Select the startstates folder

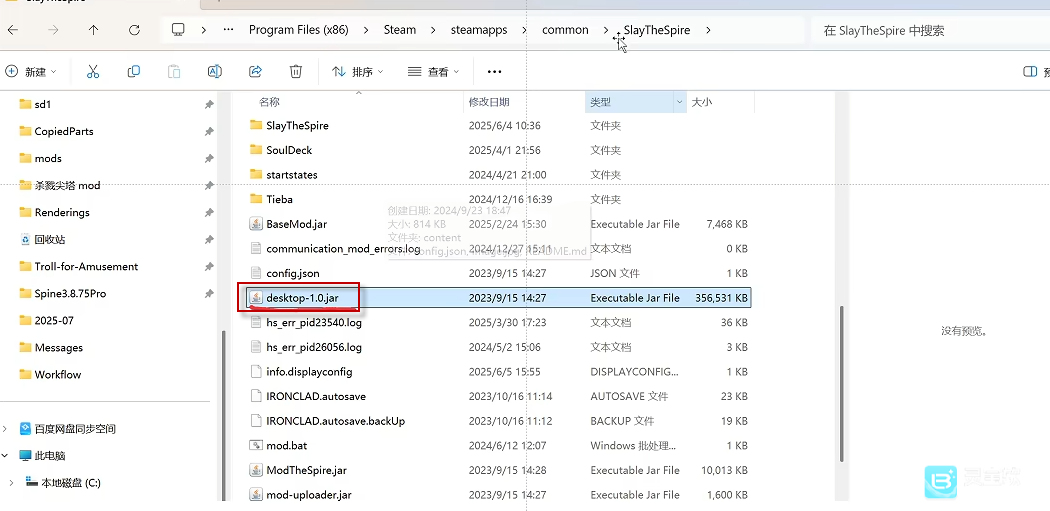point(292,174)
